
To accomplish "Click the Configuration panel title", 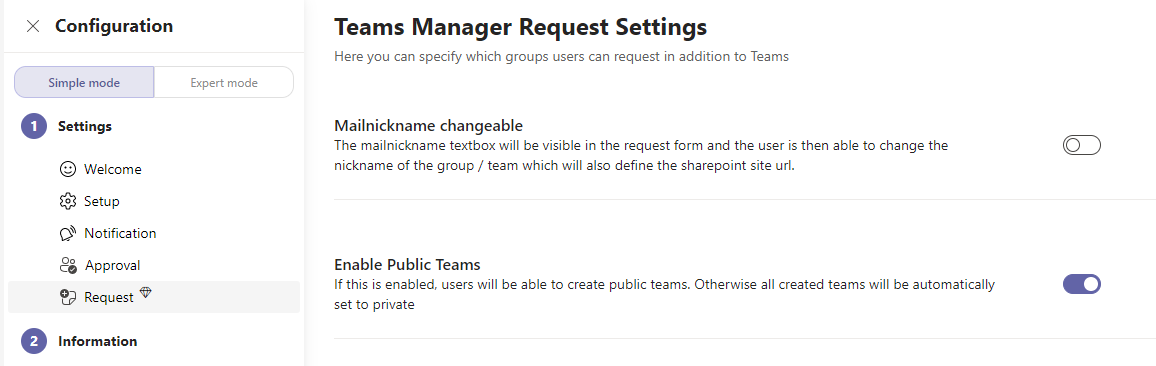I will coord(114,27).
